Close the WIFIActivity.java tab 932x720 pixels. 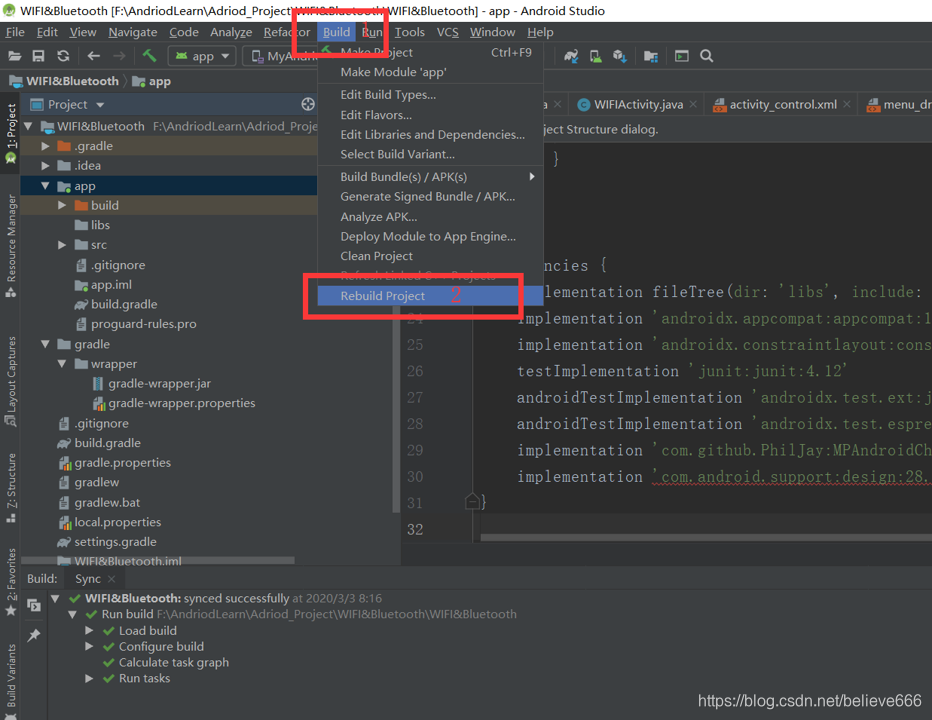point(693,105)
